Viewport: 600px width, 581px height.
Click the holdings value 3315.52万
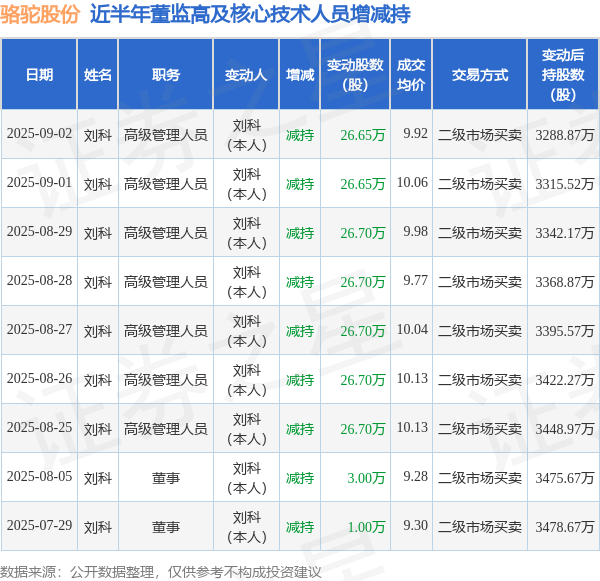click(564, 184)
